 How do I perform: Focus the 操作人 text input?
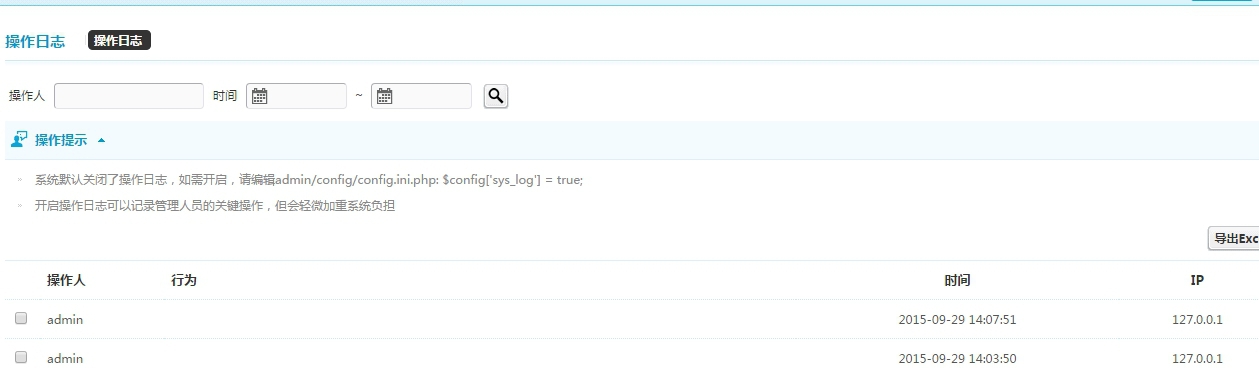coord(129,96)
